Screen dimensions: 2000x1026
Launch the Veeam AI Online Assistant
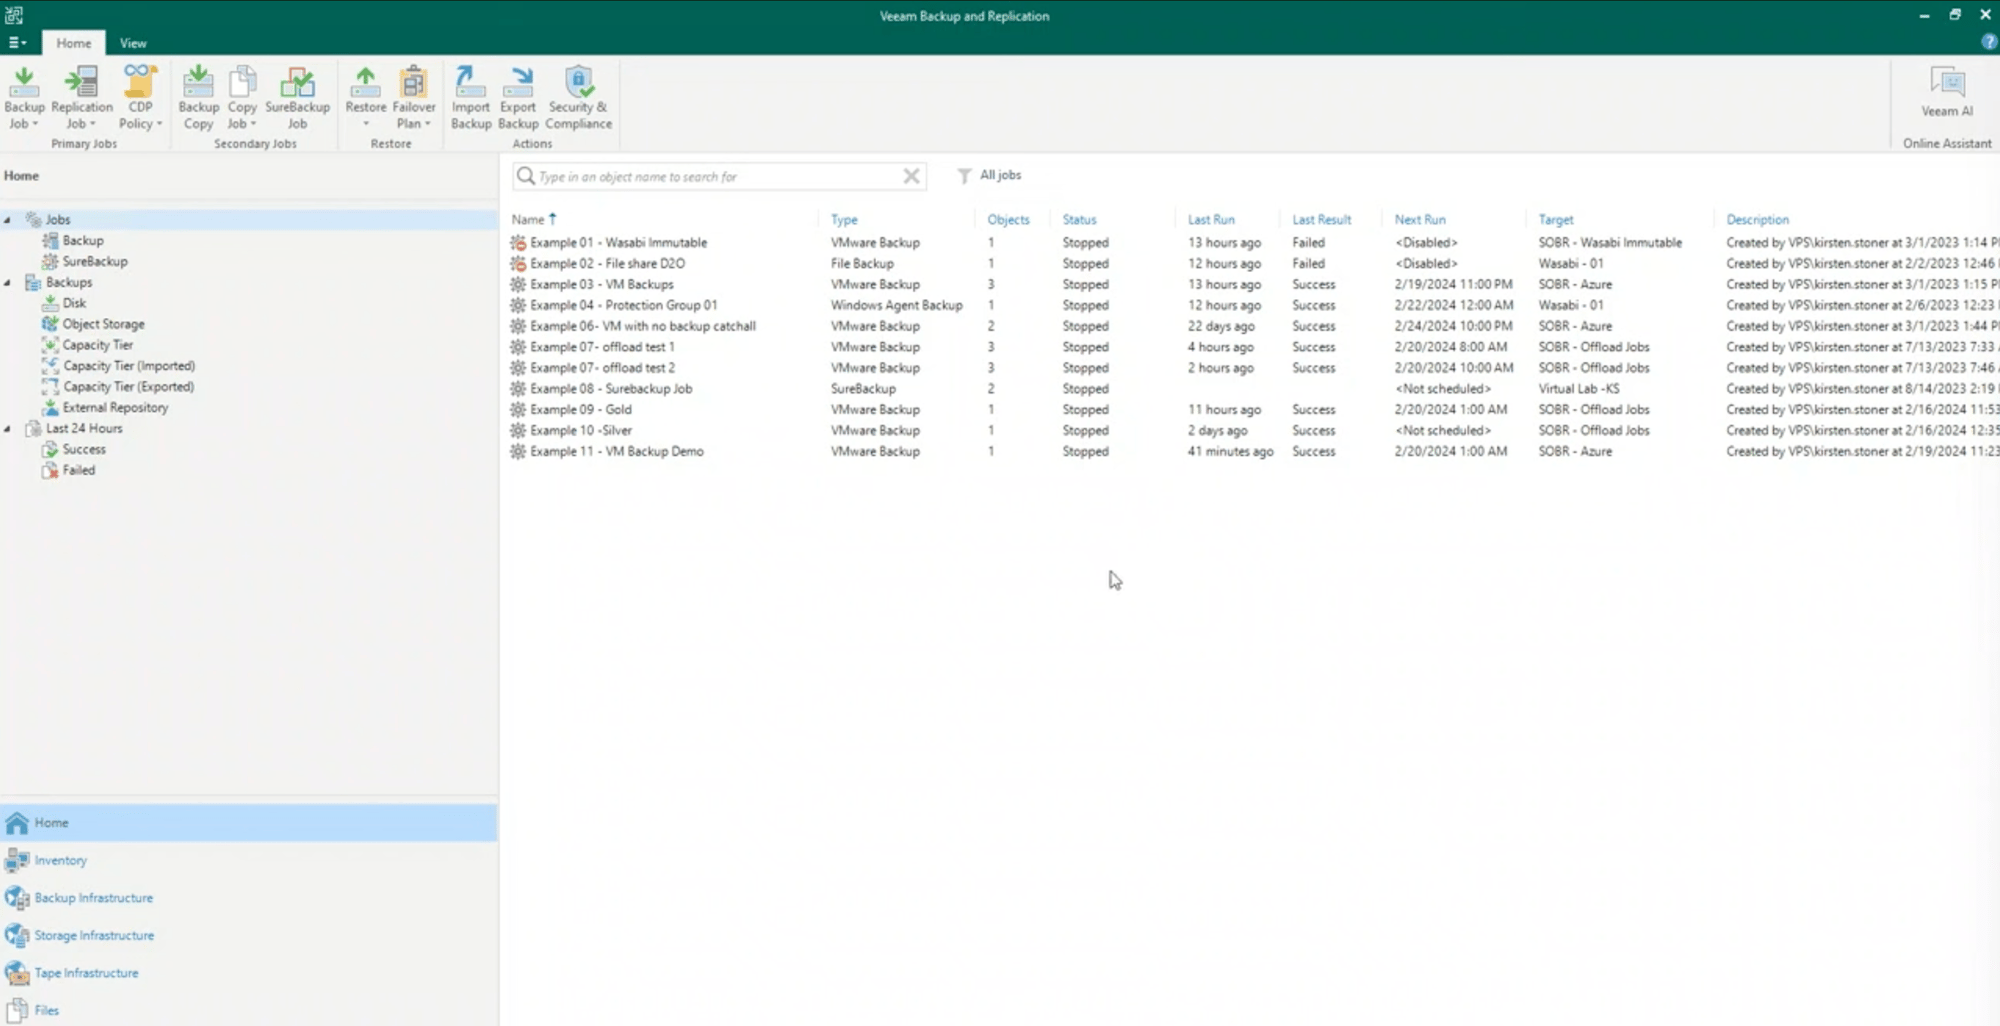point(1945,96)
